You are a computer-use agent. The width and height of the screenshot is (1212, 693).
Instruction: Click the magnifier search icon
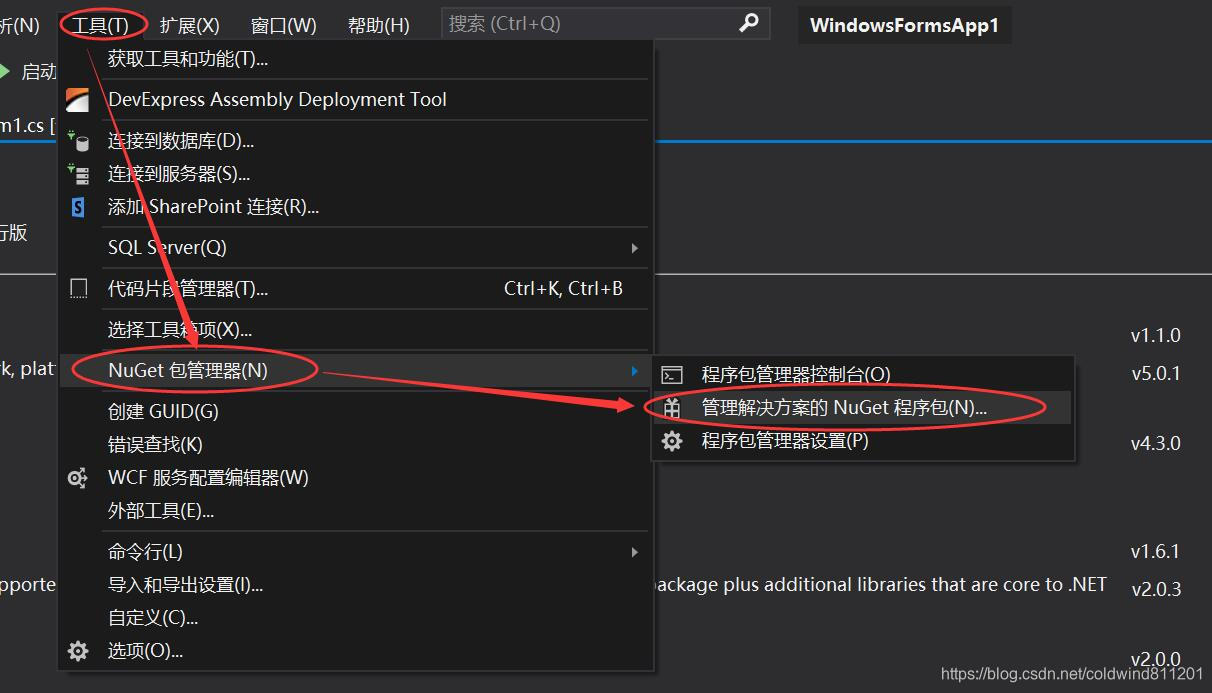tap(748, 23)
